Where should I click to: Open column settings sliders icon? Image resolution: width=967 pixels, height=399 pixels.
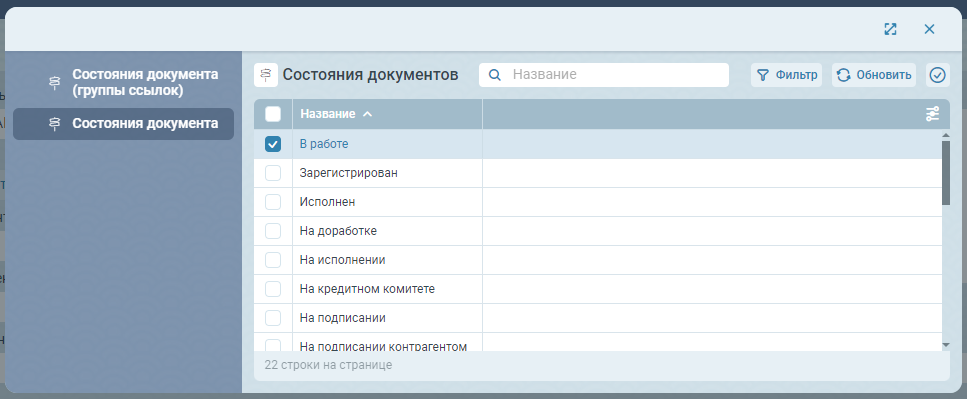932,114
